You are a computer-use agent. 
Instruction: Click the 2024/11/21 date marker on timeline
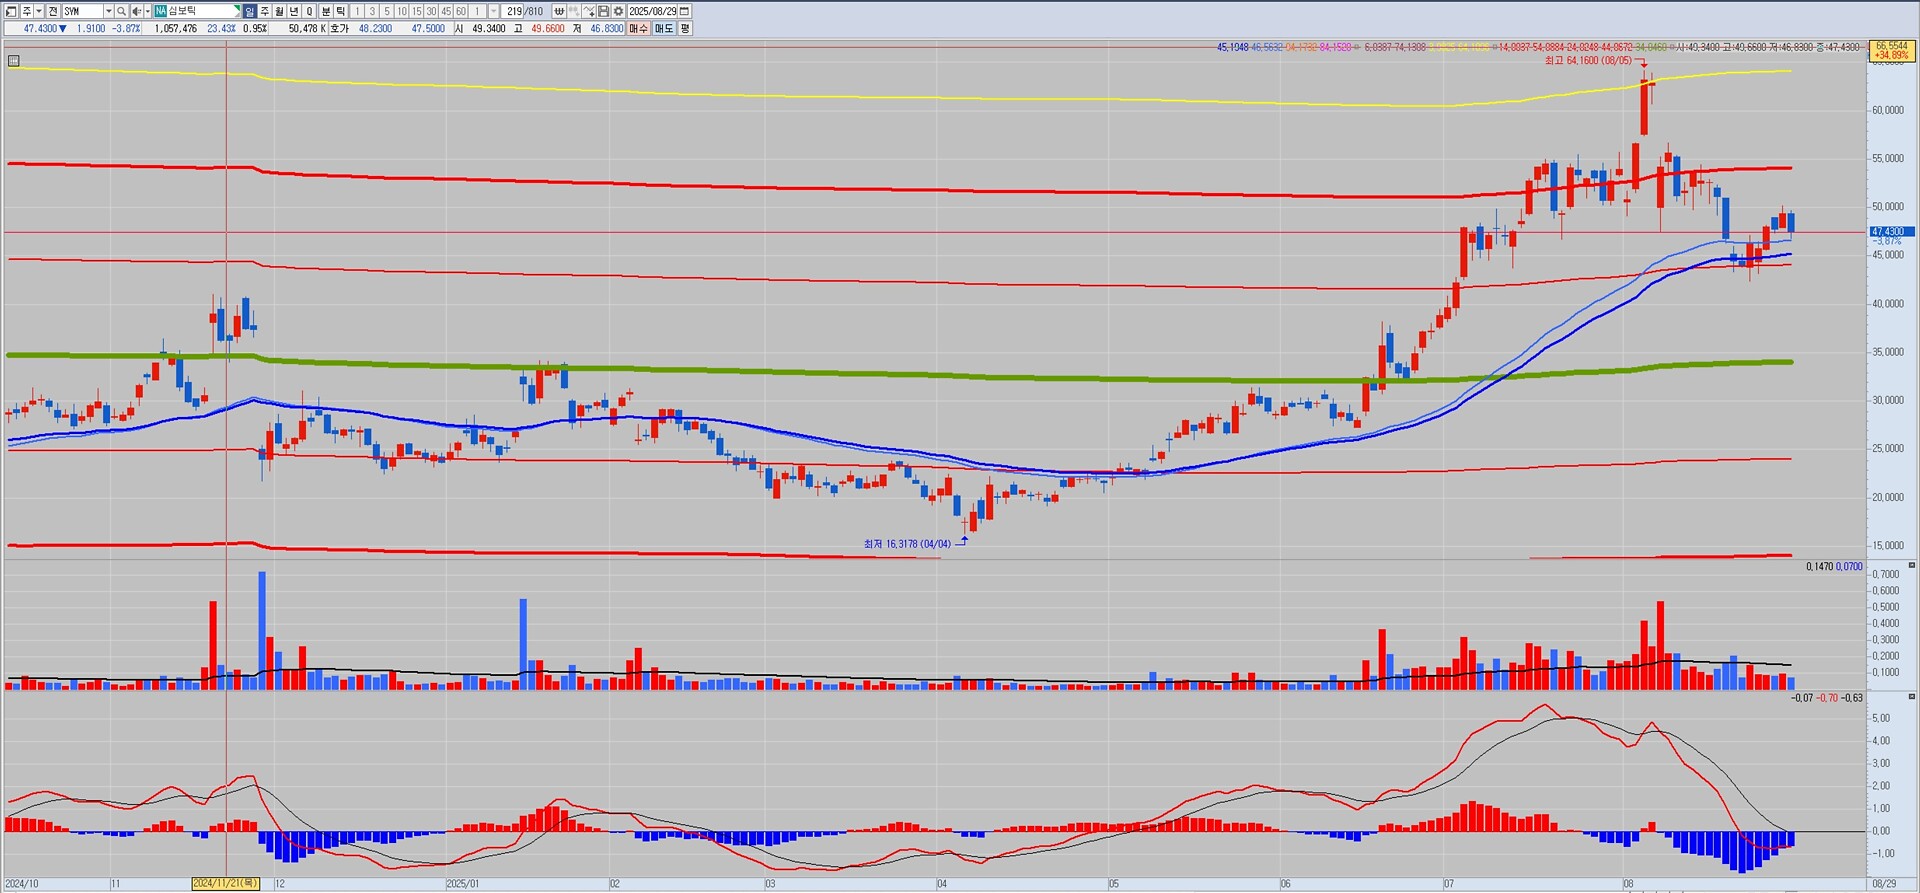pos(226,884)
